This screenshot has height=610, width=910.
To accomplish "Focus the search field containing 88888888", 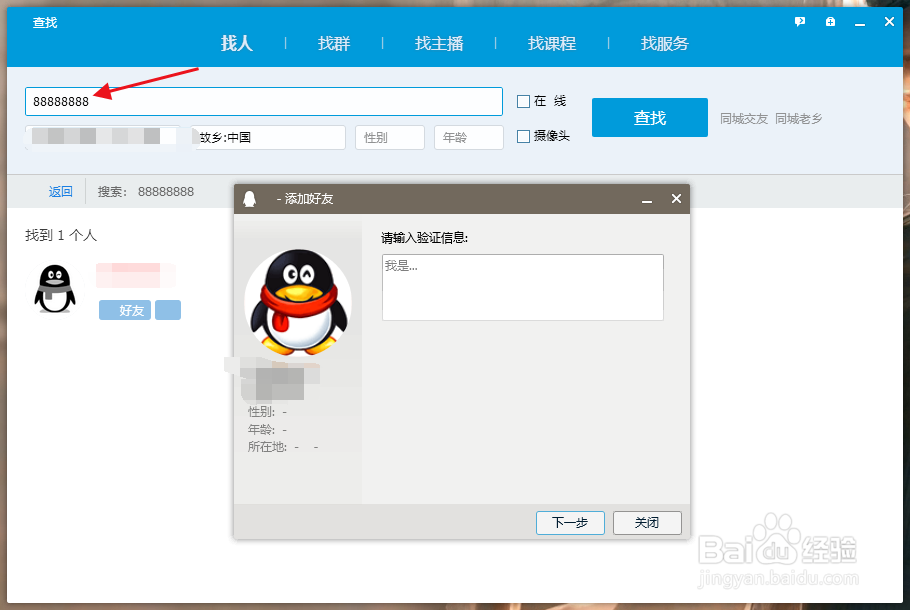I will point(263,102).
